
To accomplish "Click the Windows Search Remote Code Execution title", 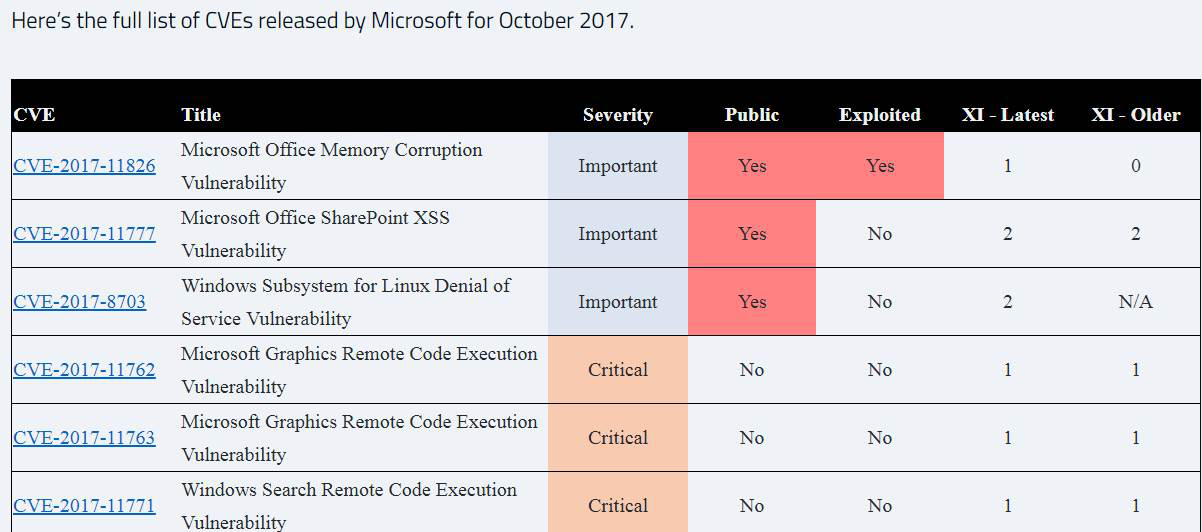I will coord(349,490).
